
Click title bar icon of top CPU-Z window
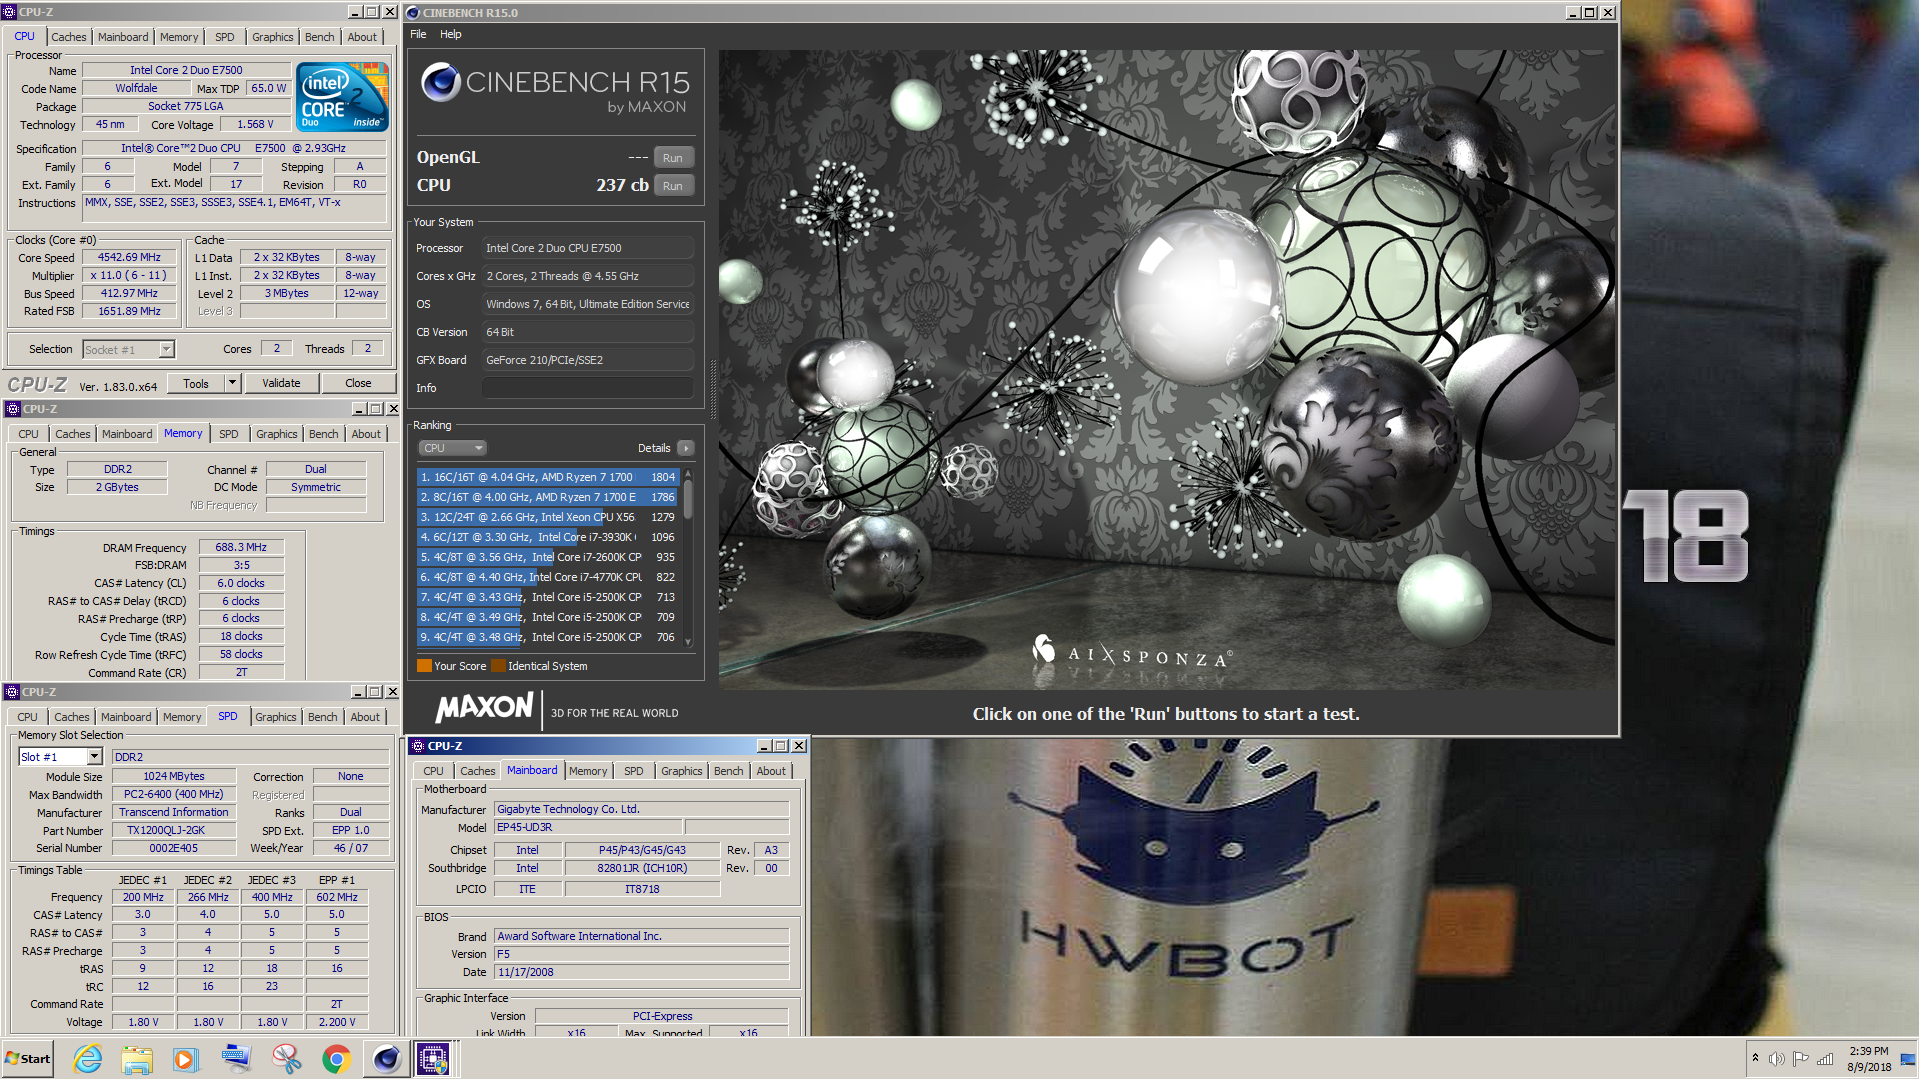[9, 12]
